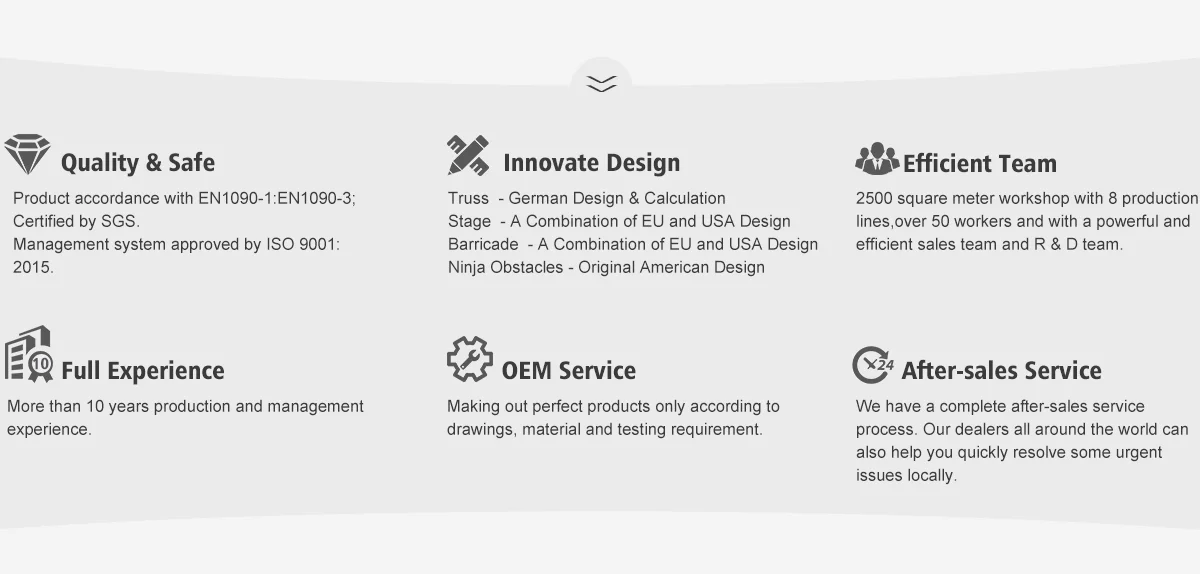Image resolution: width=1200 pixels, height=574 pixels.
Task: Select the Innovate Design heading
Action: click(591, 163)
